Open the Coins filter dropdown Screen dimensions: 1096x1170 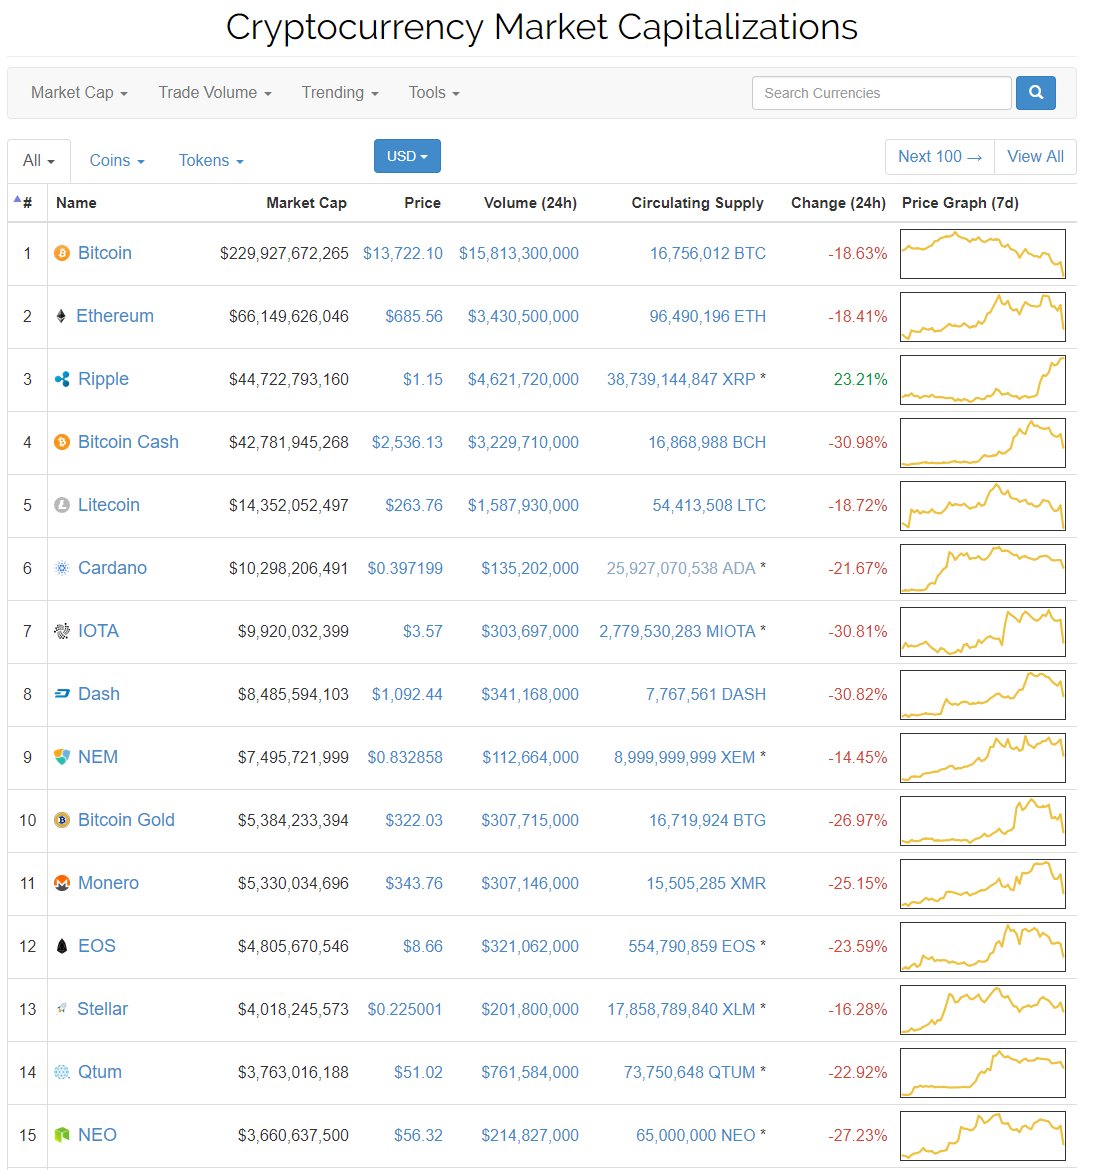click(x=117, y=160)
